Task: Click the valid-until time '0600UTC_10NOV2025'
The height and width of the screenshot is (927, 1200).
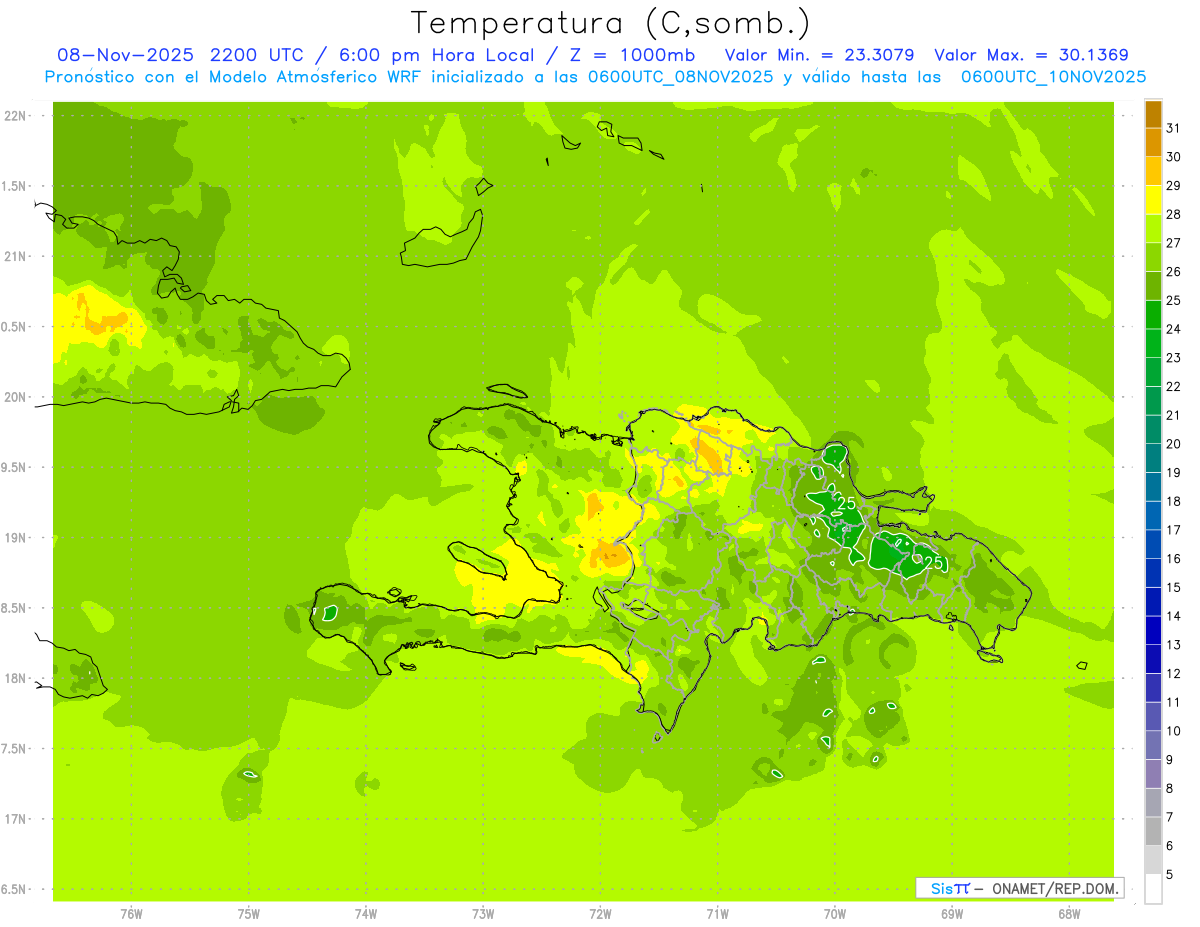Action: (x=1053, y=77)
